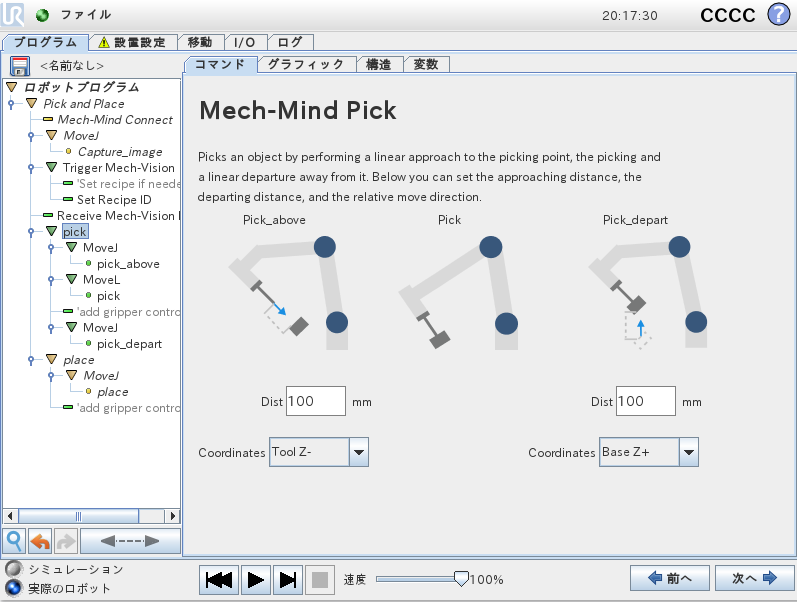Open the ログ log tab

pos(290,42)
